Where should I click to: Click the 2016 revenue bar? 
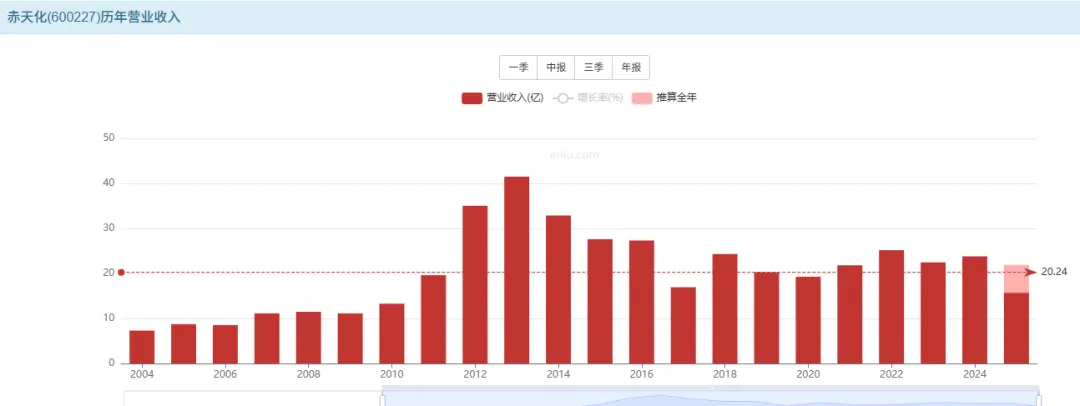point(641,302)
